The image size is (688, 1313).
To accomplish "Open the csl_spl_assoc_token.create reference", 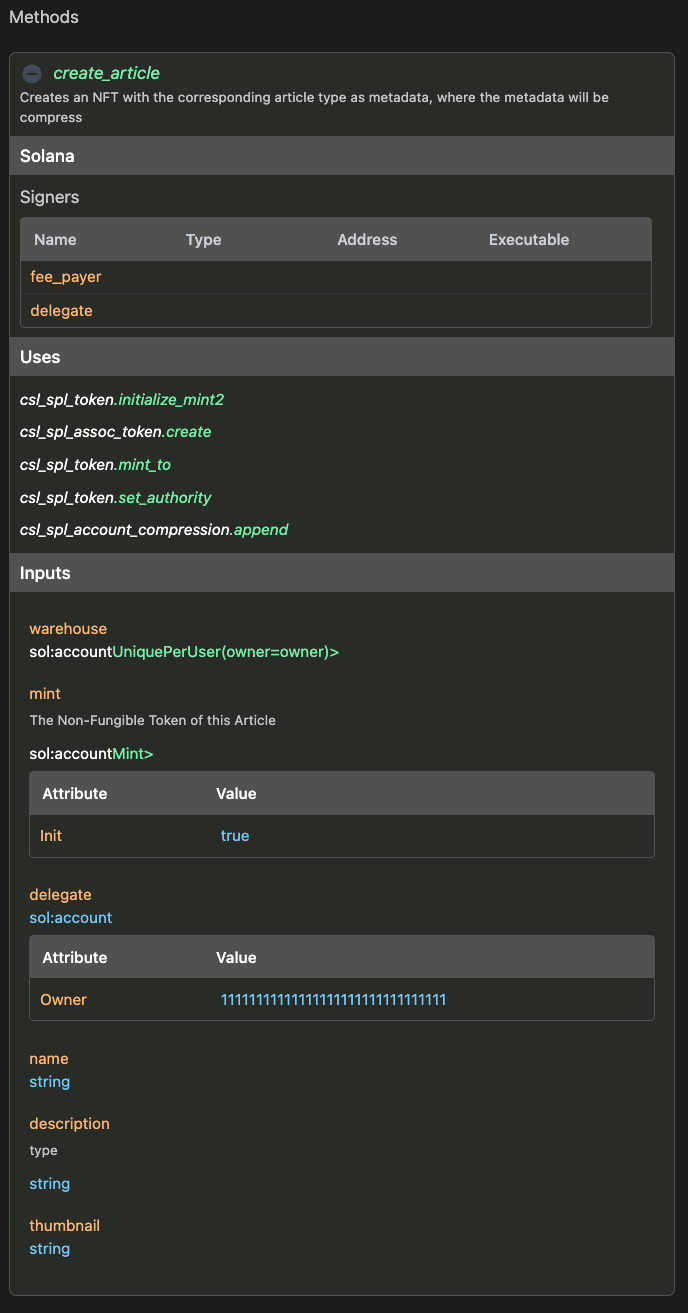I will [115, 432].
